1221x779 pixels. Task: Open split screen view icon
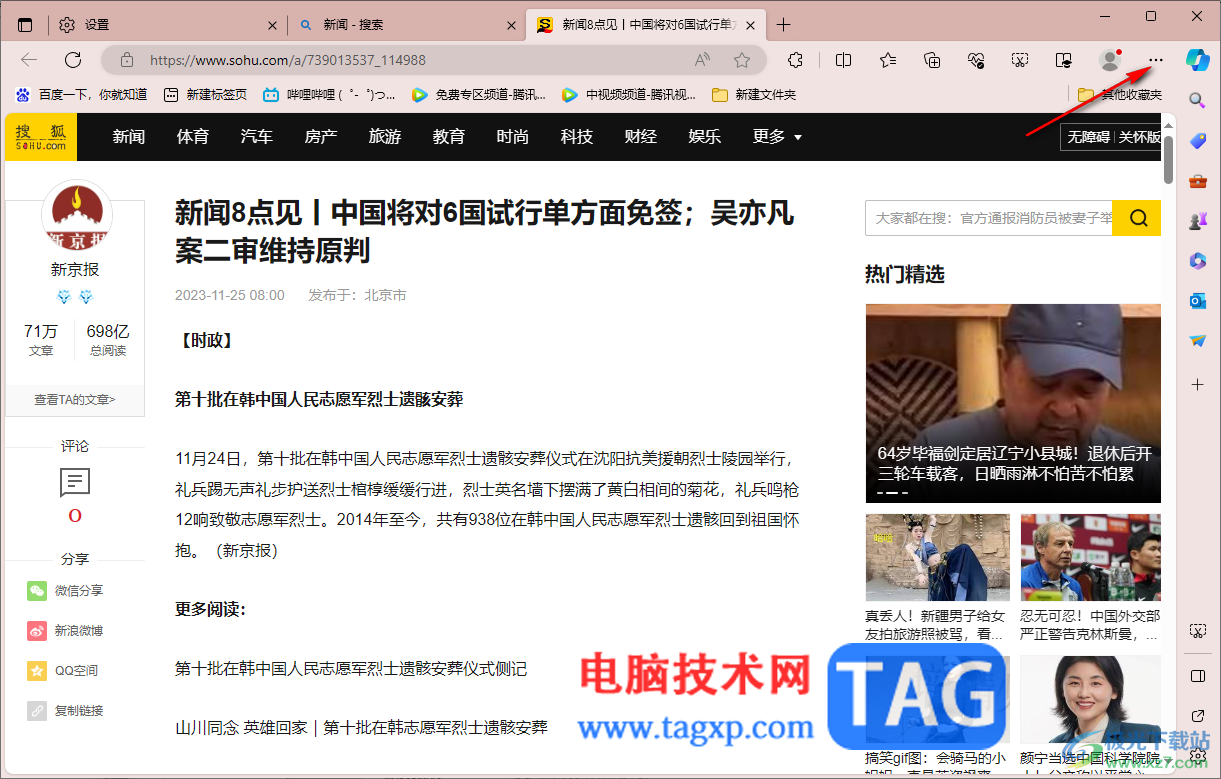tap(843, 60)
